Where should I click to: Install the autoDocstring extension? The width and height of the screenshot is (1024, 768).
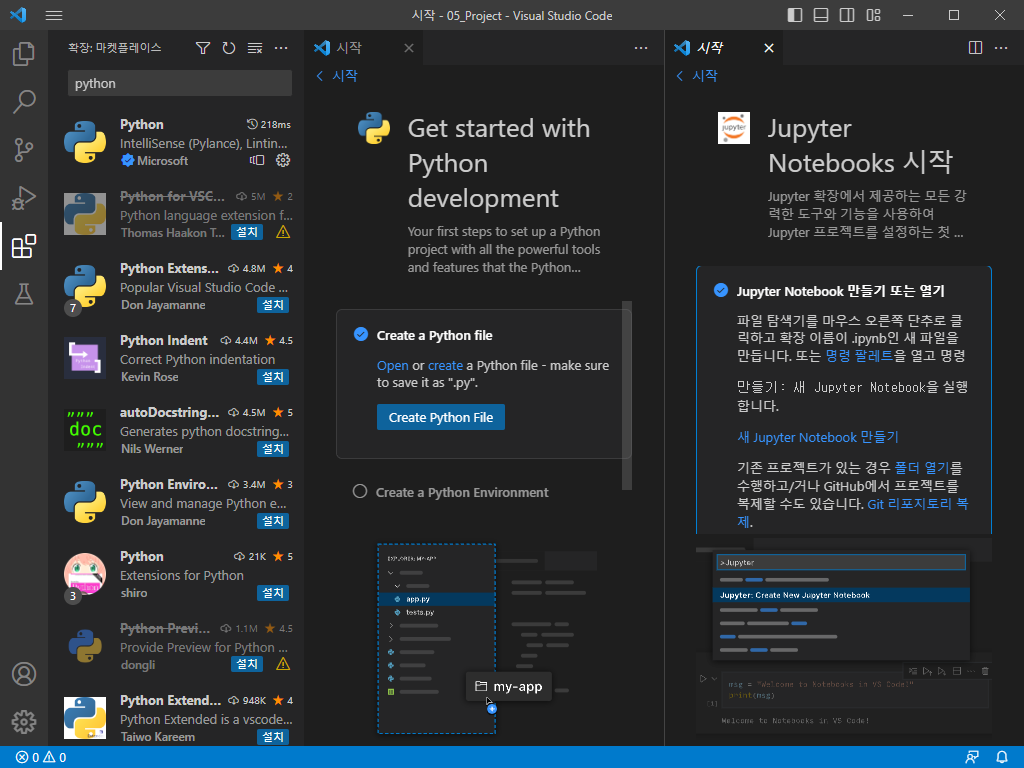click(273, 449)
